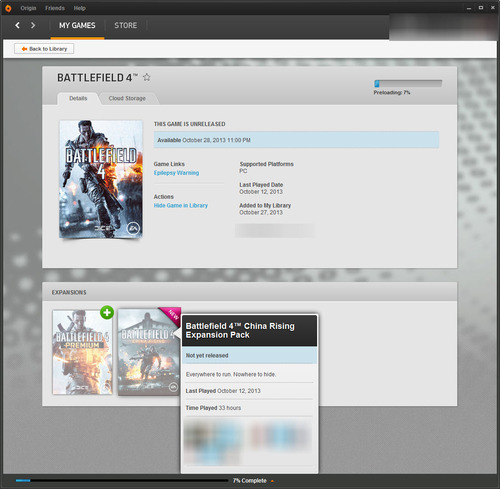Open the Friends menu

point(55,8)
